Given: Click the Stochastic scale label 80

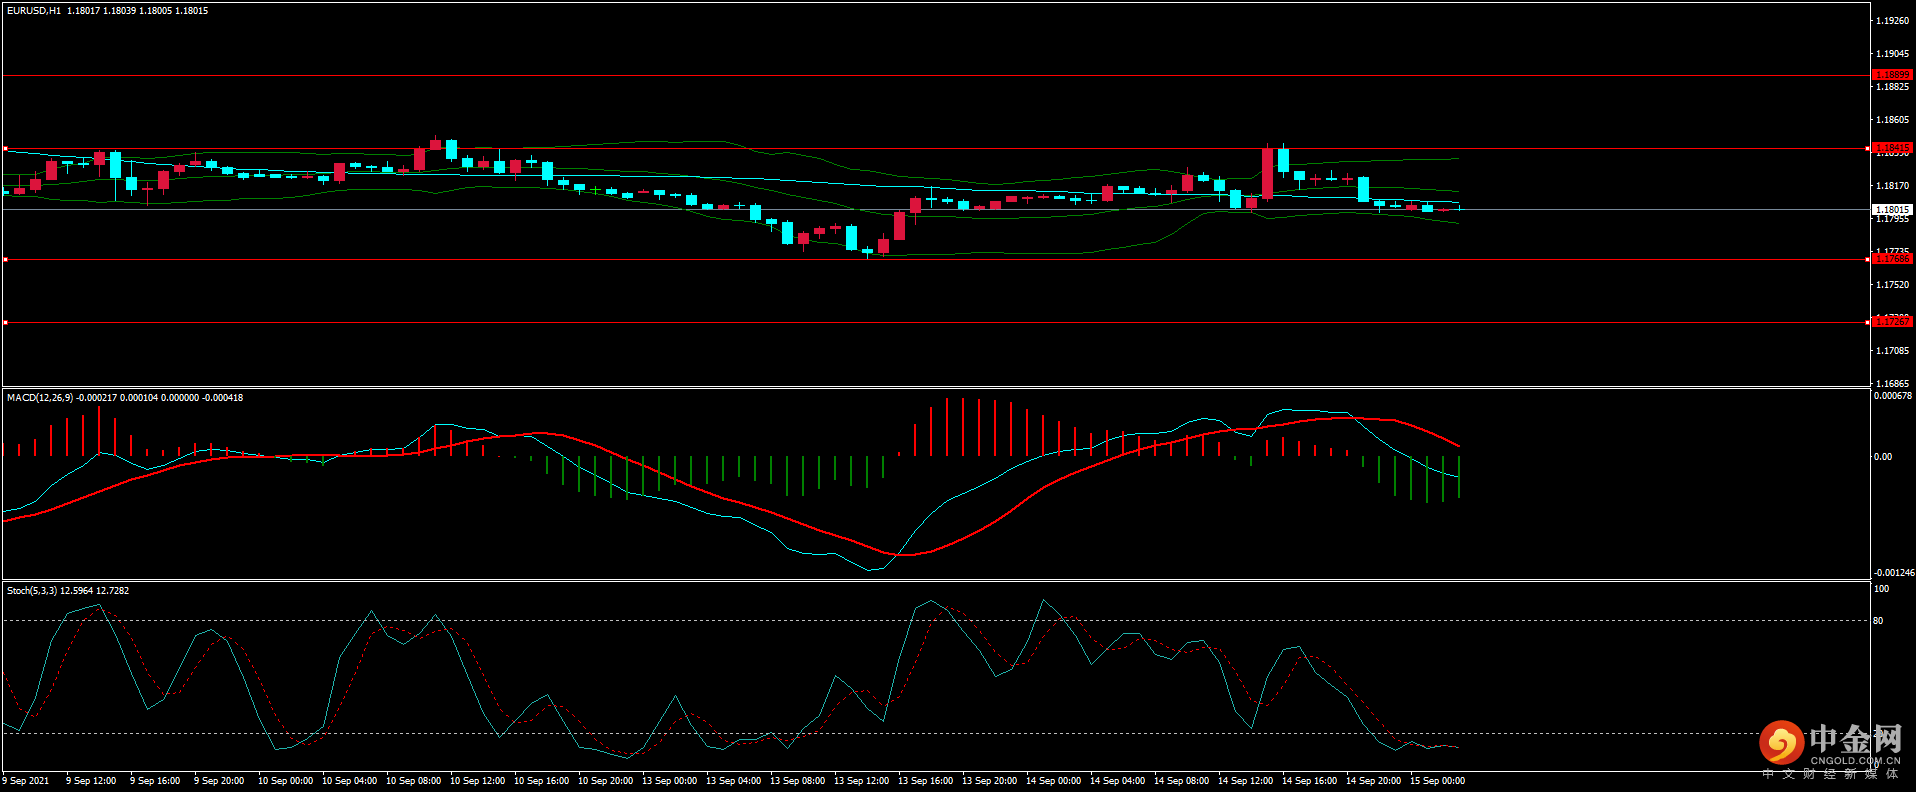Looking at the screenshot, I should pyautogui.click(x=1878, y=621).
